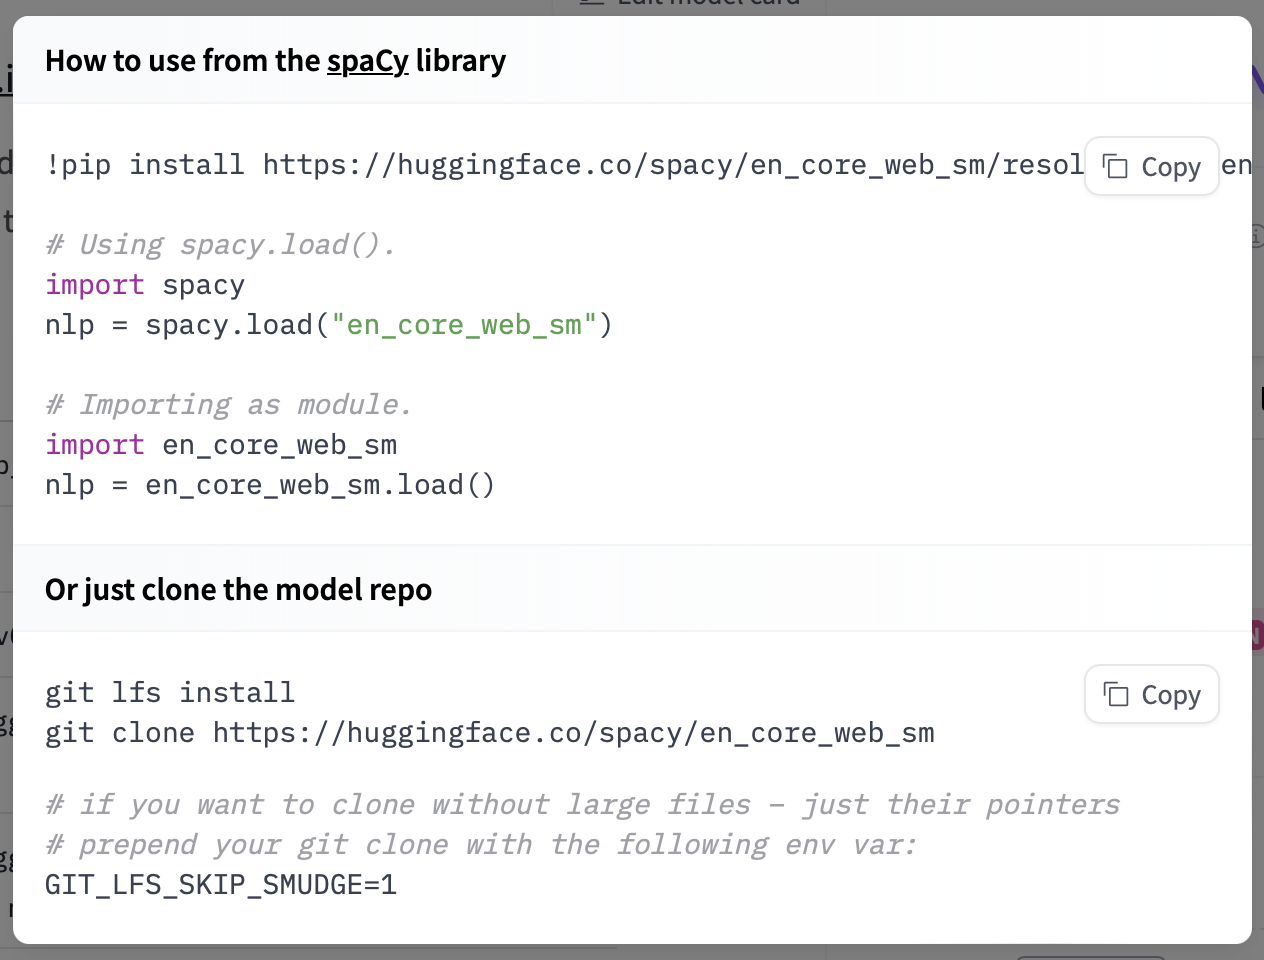Click the 'How to use from the' heading text
This screenshot has width=1264, height=960.
pos(182,61)
